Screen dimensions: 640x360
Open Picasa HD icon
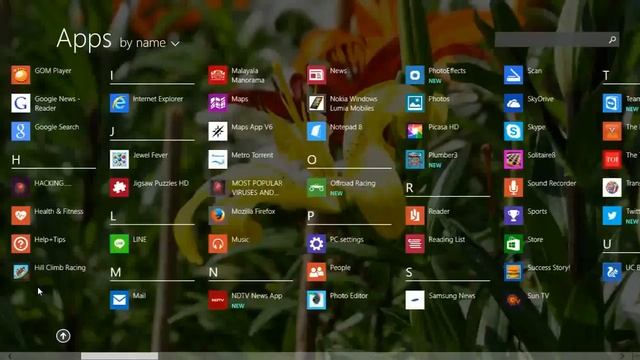(415, 131)
